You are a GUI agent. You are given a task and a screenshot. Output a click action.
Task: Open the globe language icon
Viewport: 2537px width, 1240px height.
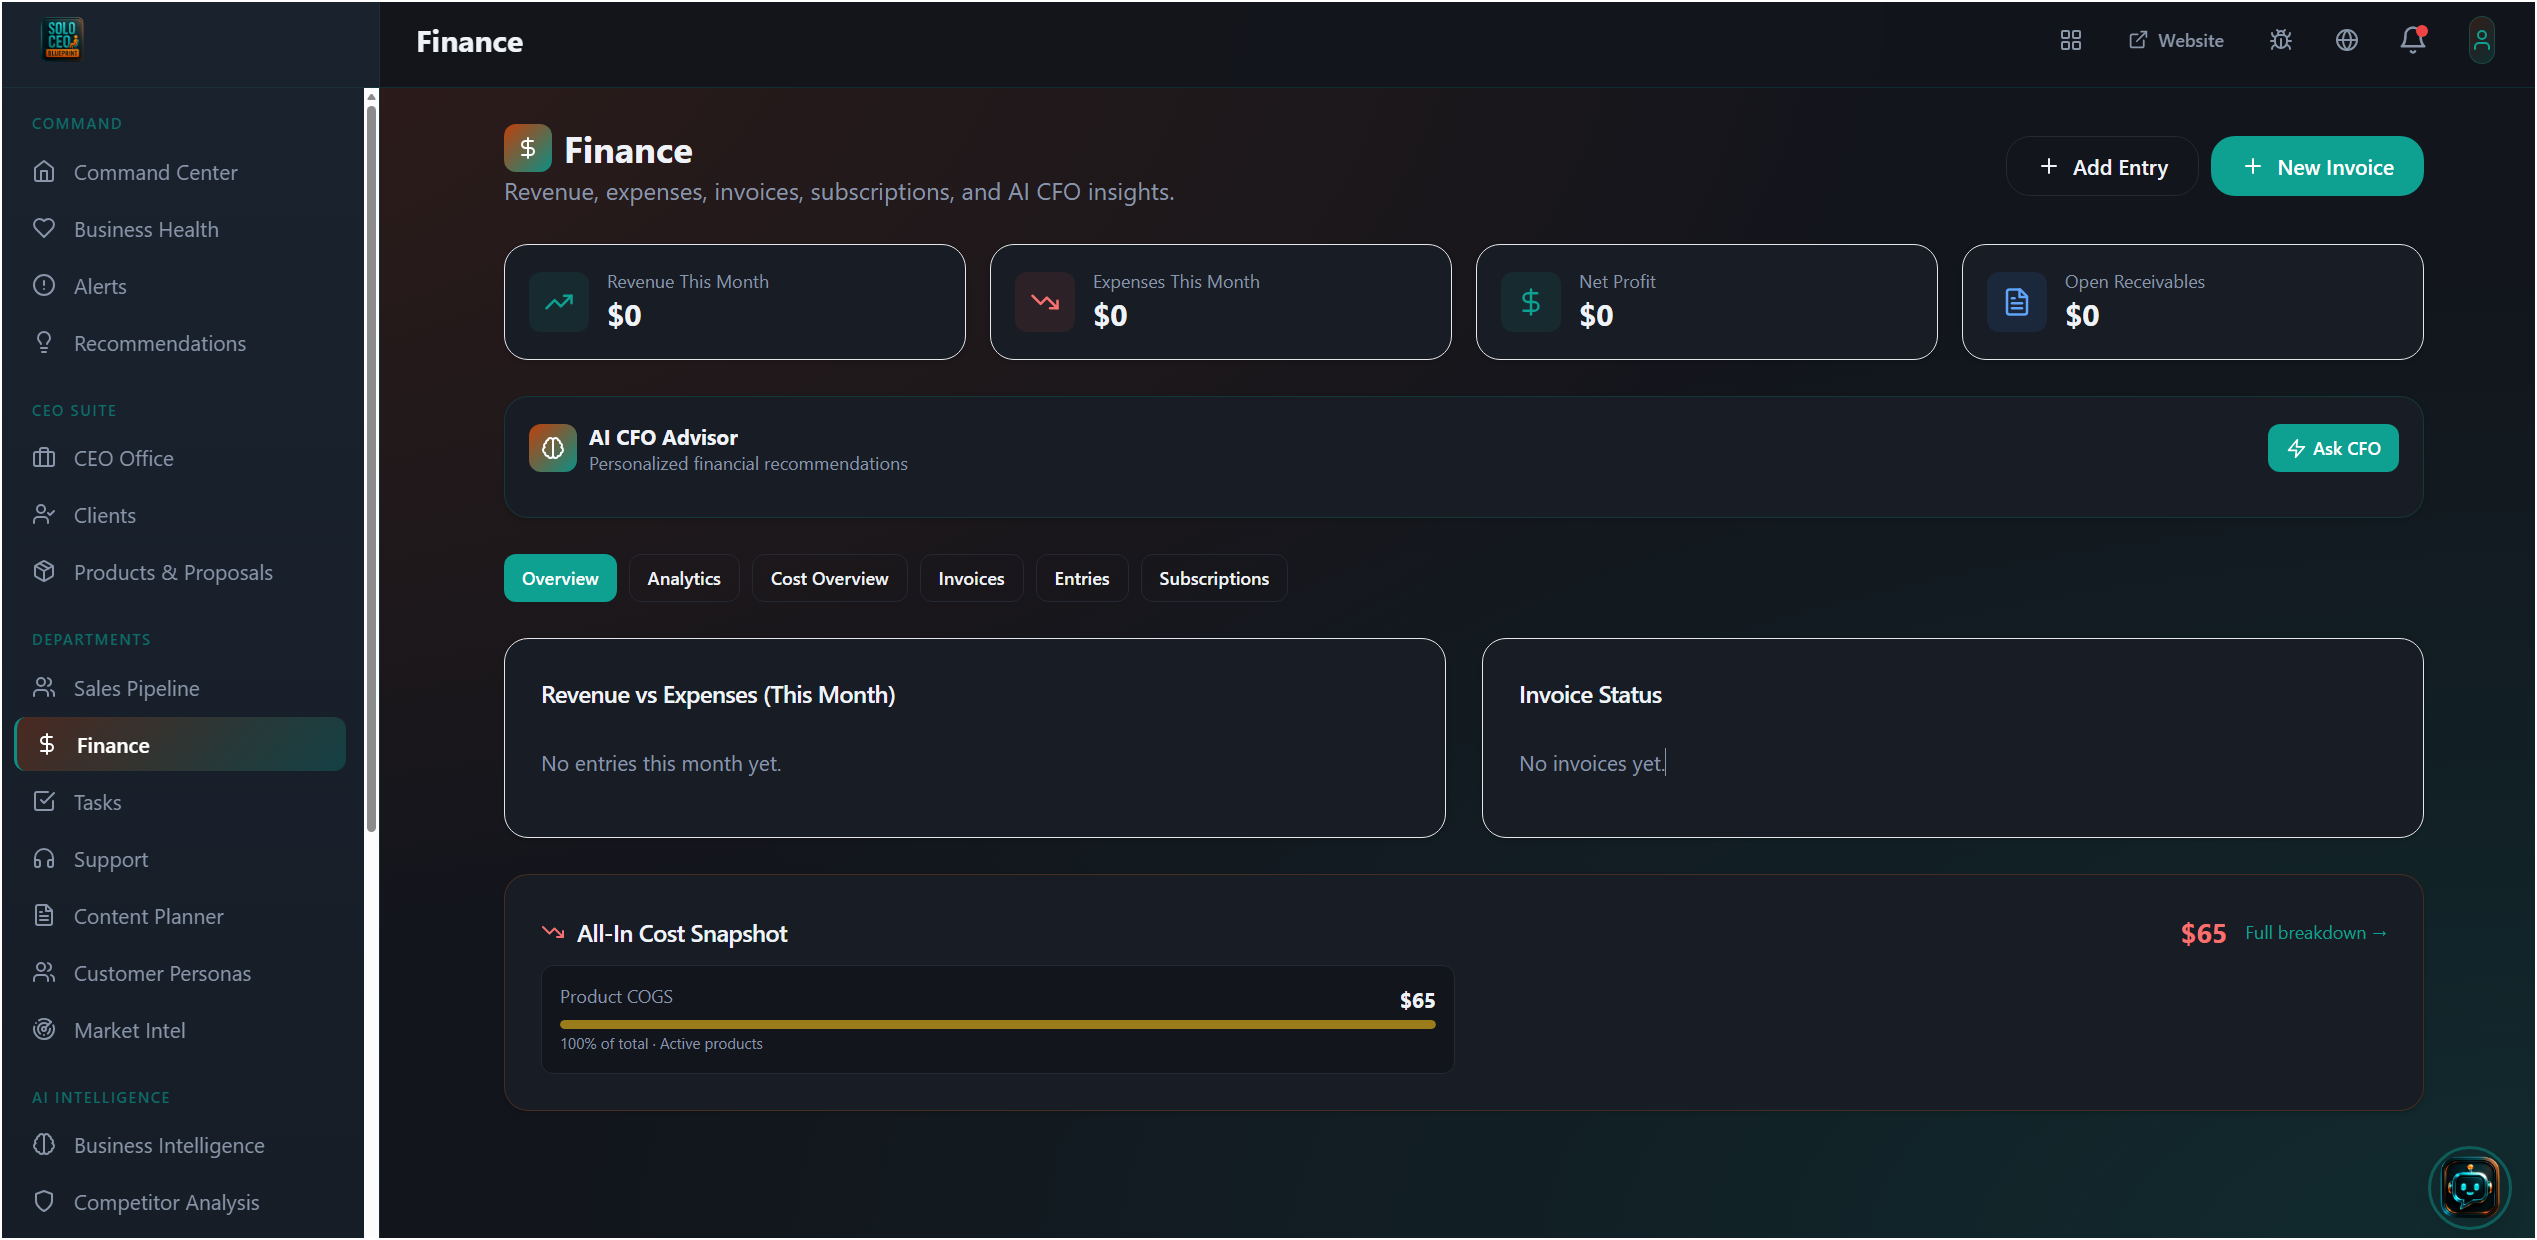click(x=2346, y=40)
